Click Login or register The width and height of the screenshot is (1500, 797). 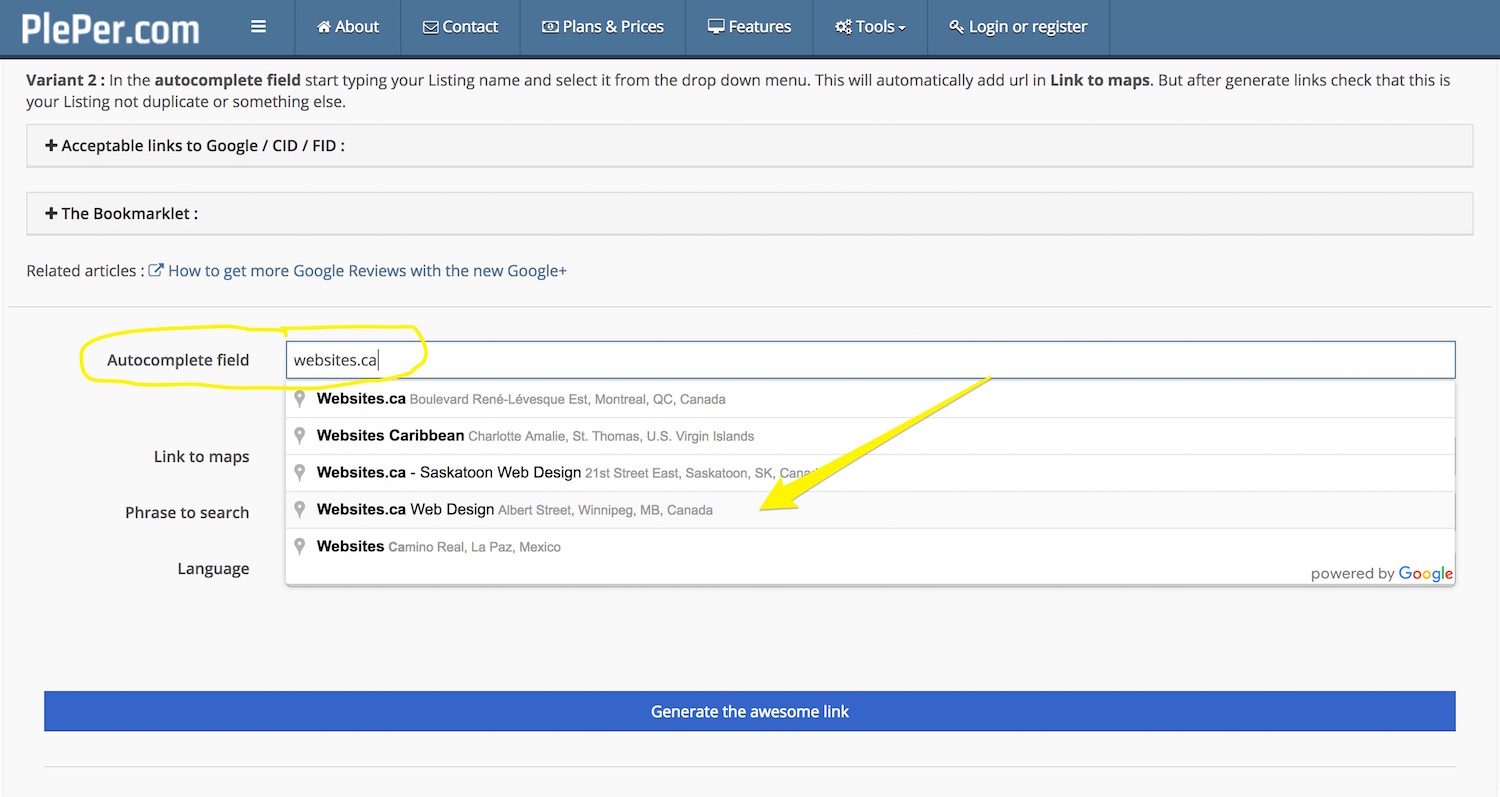point(1018,27)
